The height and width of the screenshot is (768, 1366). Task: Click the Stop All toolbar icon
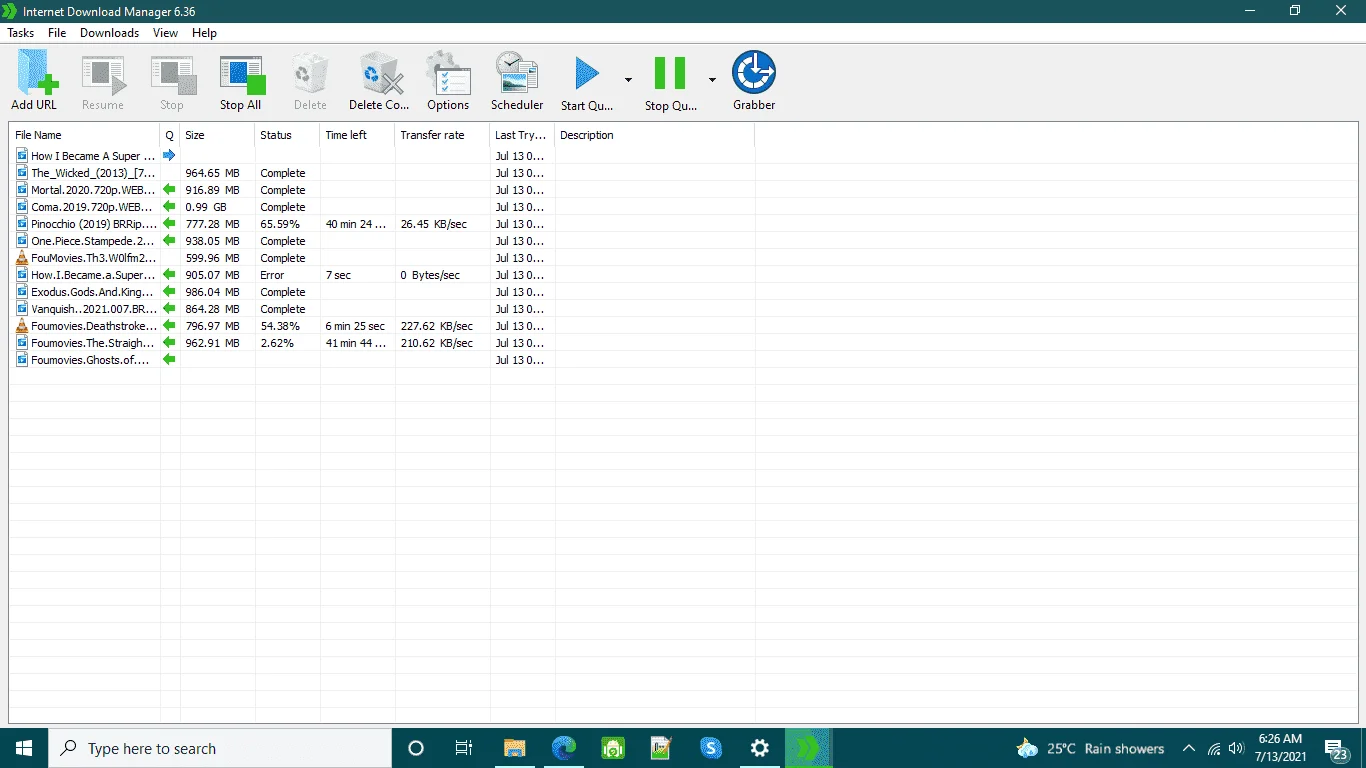coord(241,75)
